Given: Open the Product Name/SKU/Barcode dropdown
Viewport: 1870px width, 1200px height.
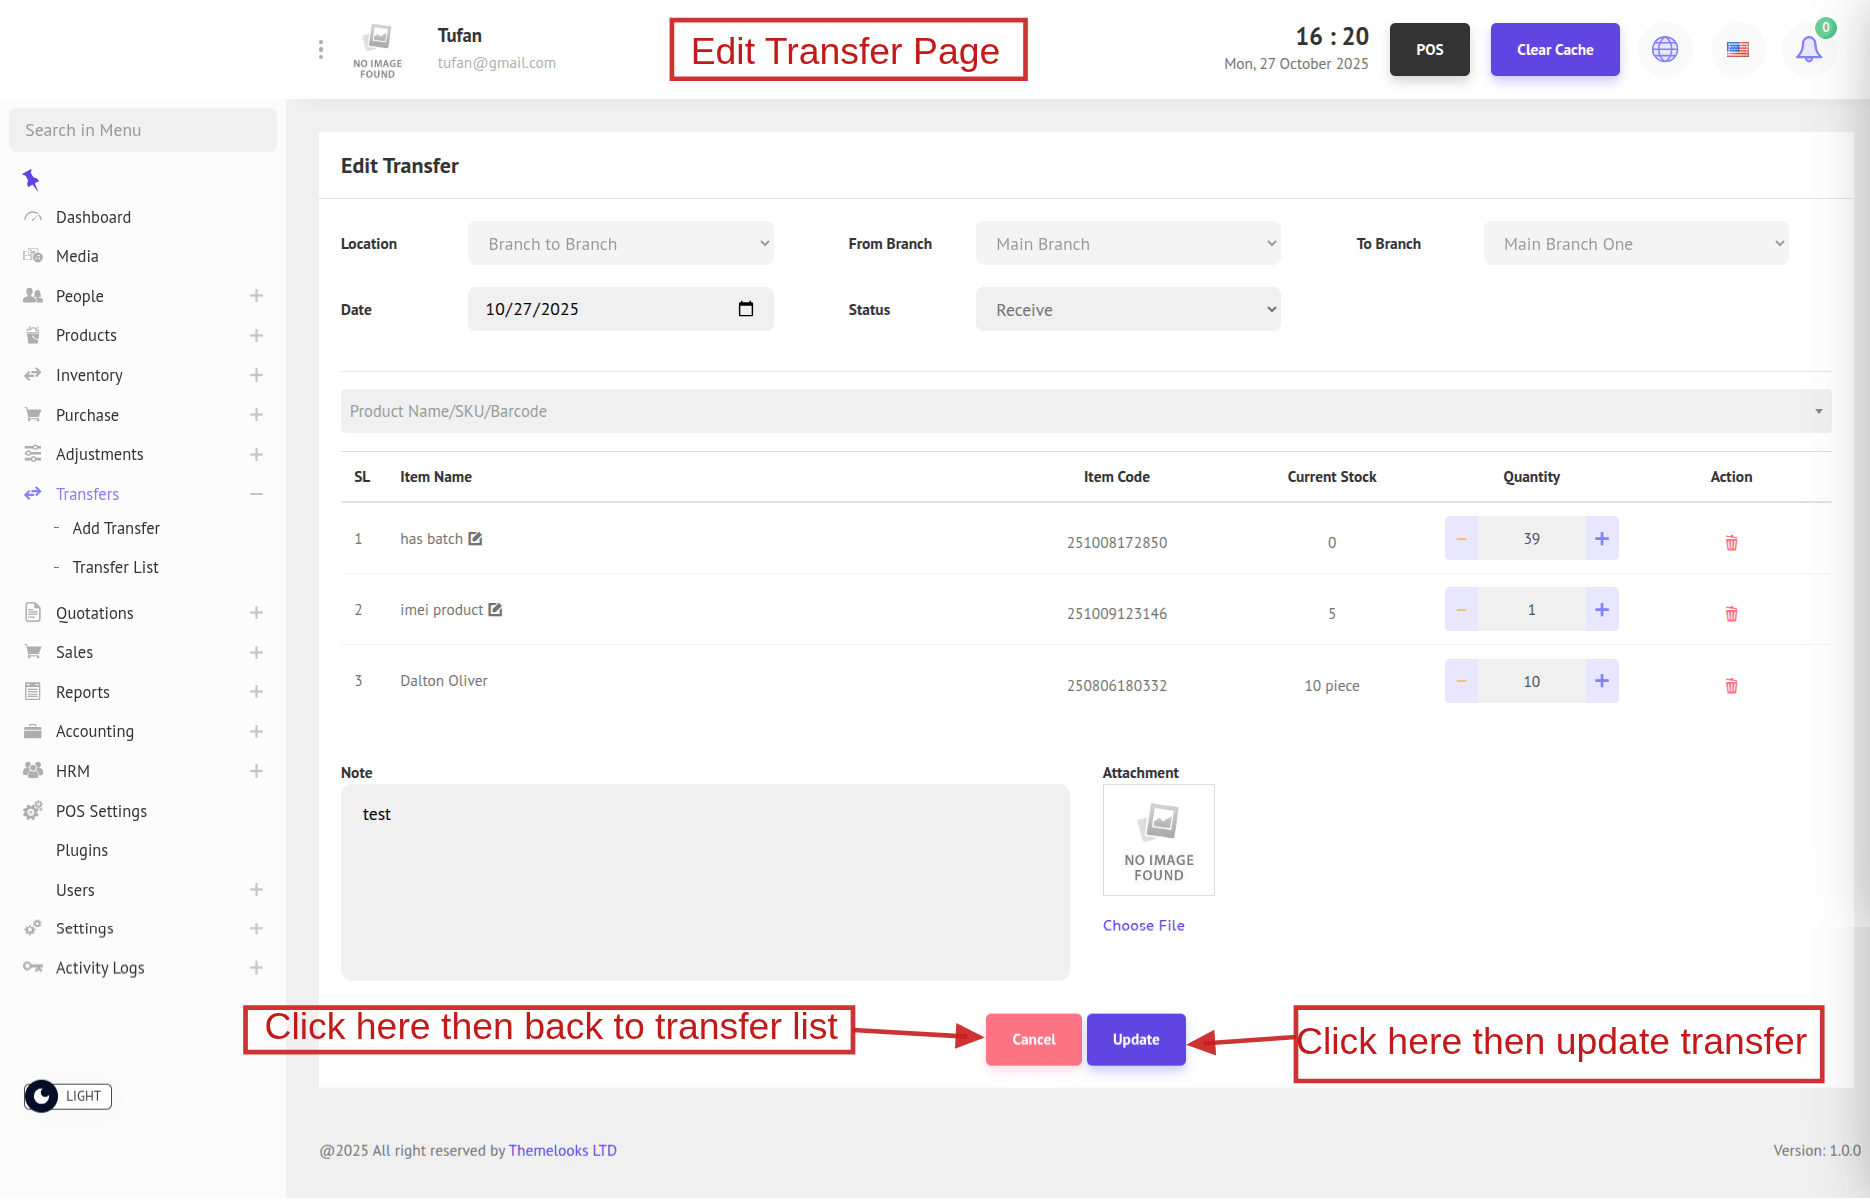Looking at the screenshot, I should tap(1085, 411).
